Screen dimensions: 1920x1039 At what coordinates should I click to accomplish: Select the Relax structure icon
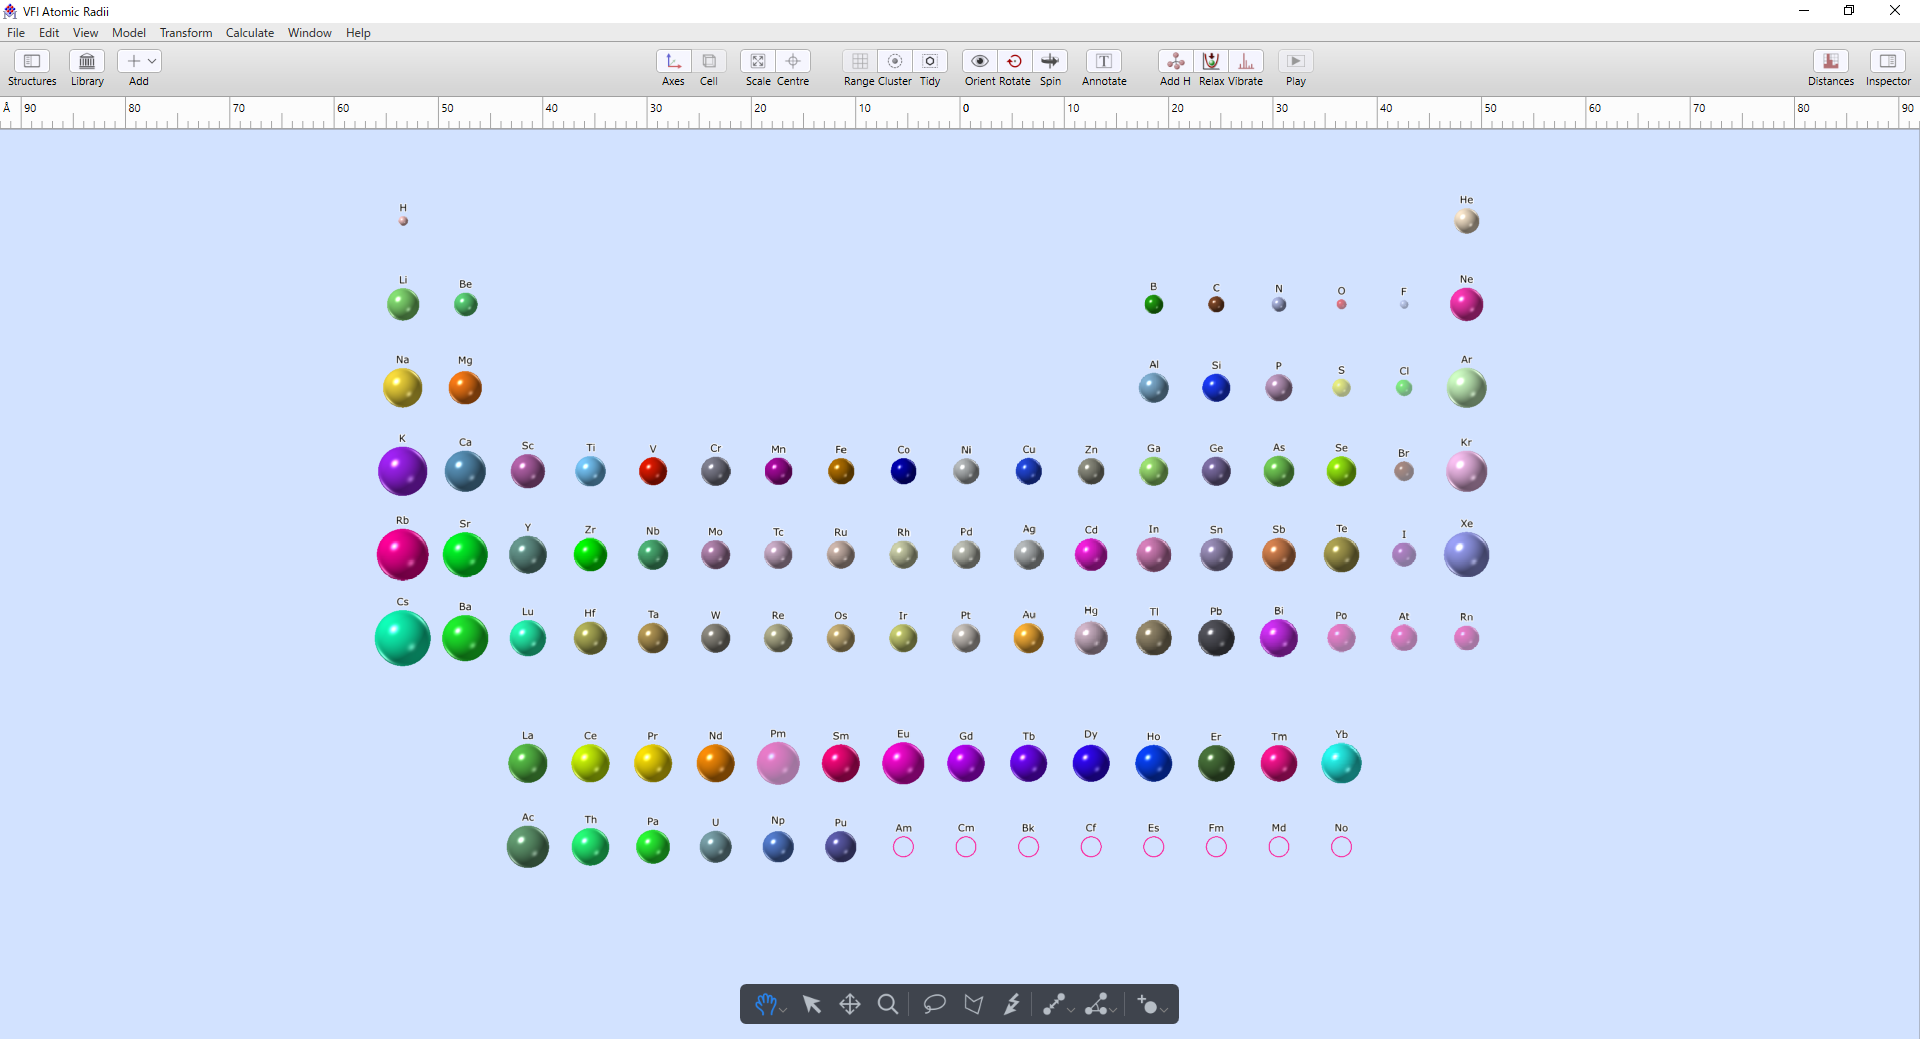[1211, 62]
